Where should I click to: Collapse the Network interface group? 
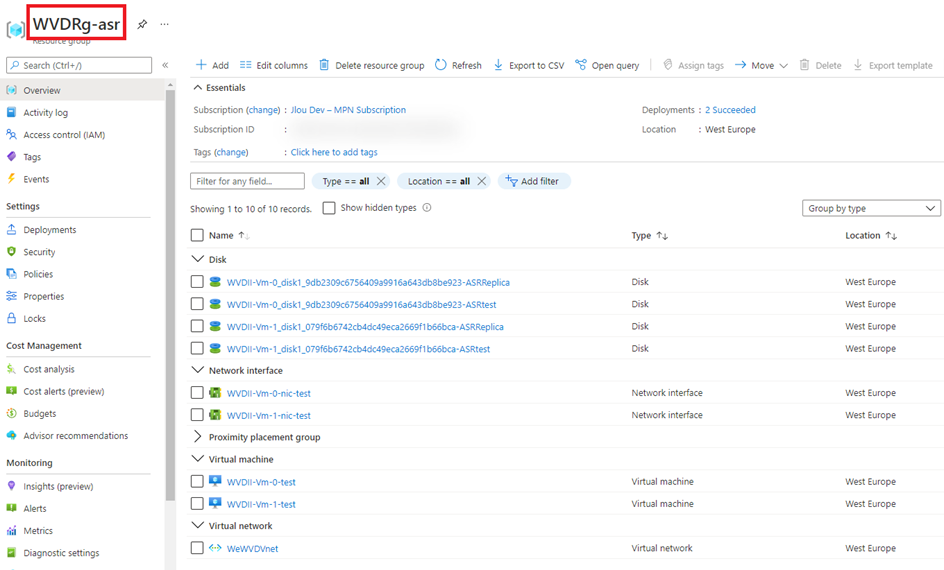coord(197,370)
